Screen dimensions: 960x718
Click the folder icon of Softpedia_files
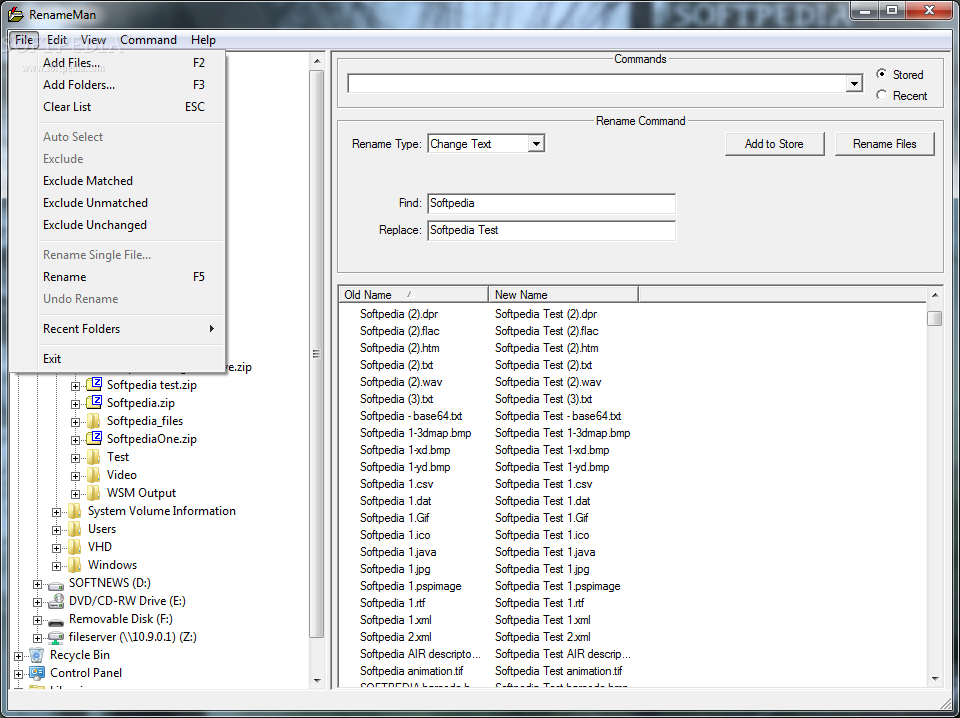coord(94,421)
